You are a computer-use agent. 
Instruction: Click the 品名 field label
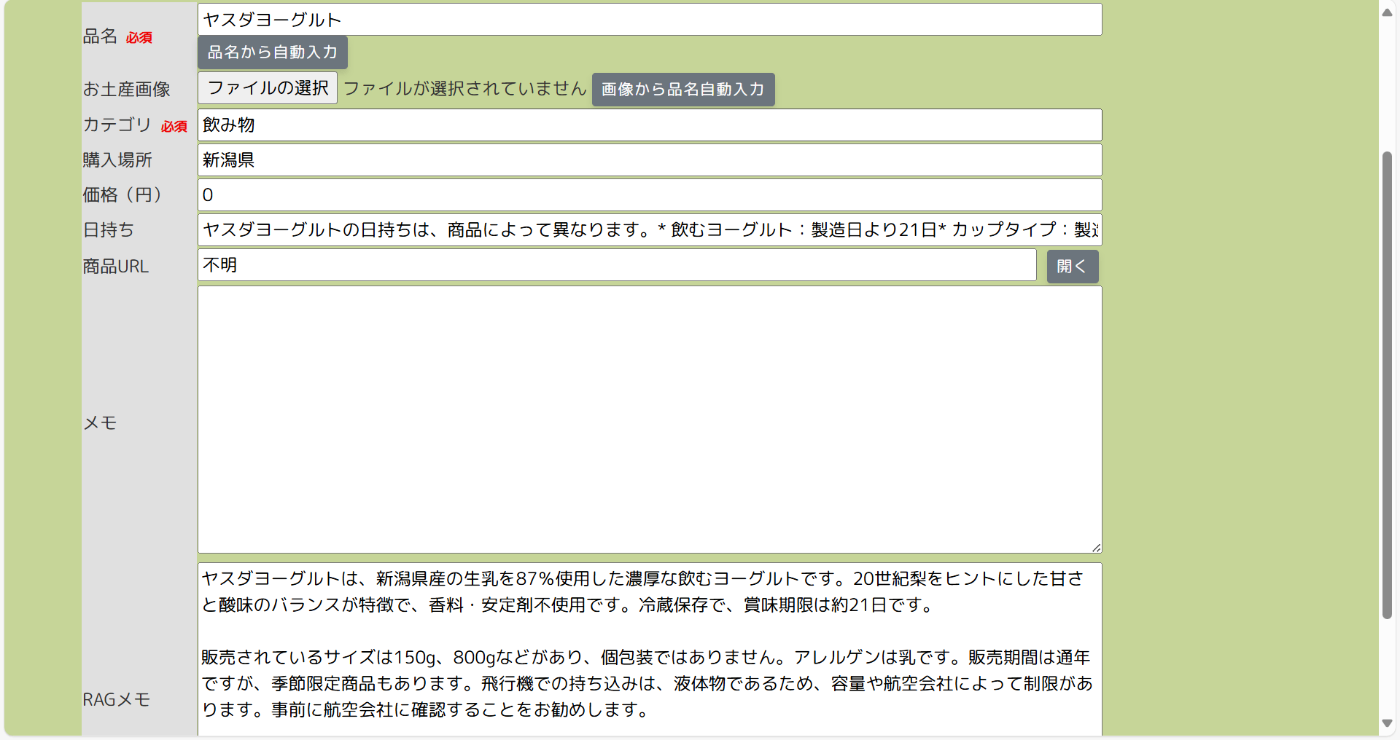coord(100,36)
